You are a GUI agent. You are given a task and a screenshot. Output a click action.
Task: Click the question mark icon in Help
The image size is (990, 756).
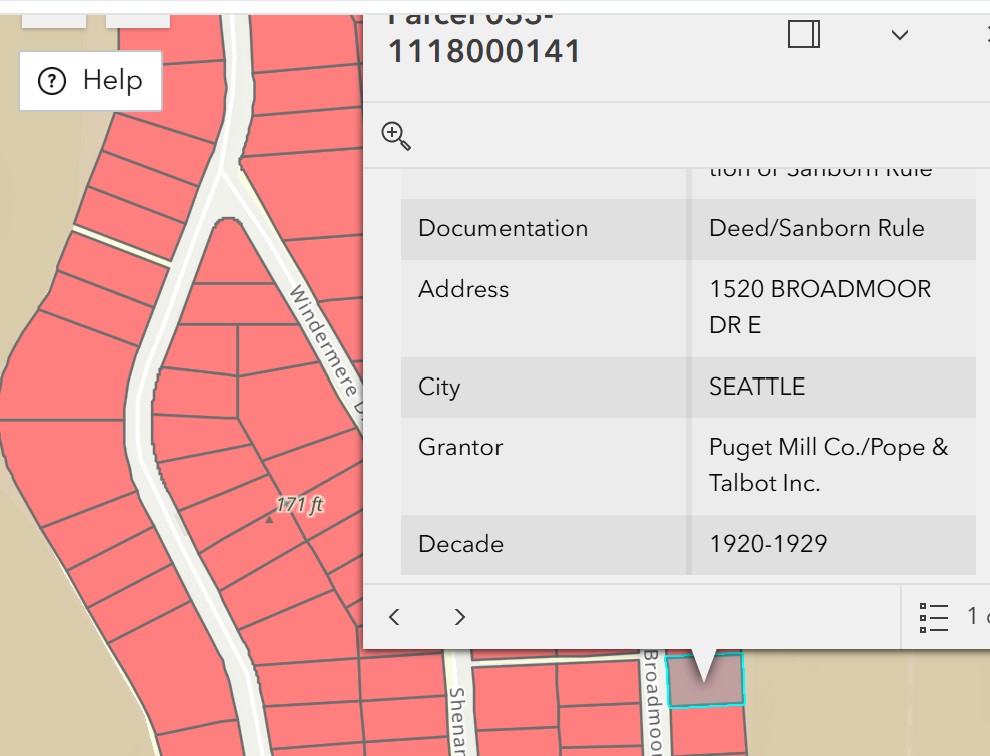(x=51, y=81)
